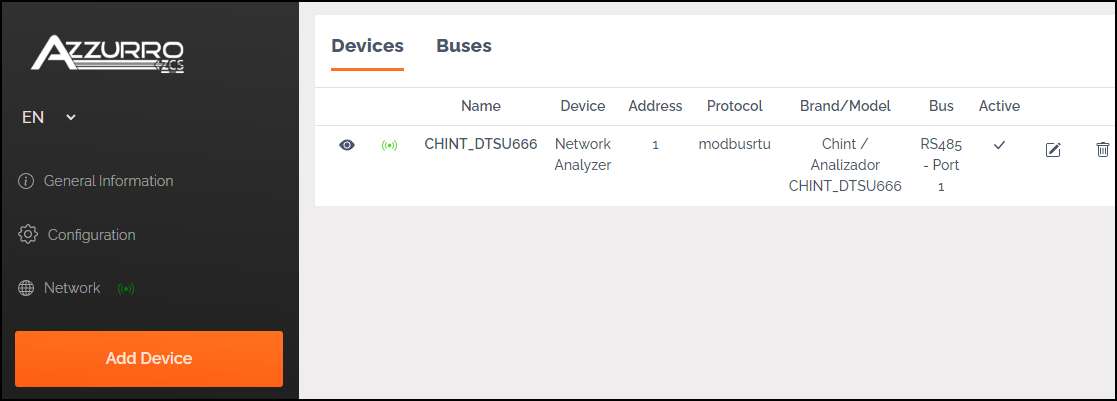Click the Active checkmark for CHINT_DTSU666
The width and height of the screenshot is (1117, 401).
coord(999,145)
